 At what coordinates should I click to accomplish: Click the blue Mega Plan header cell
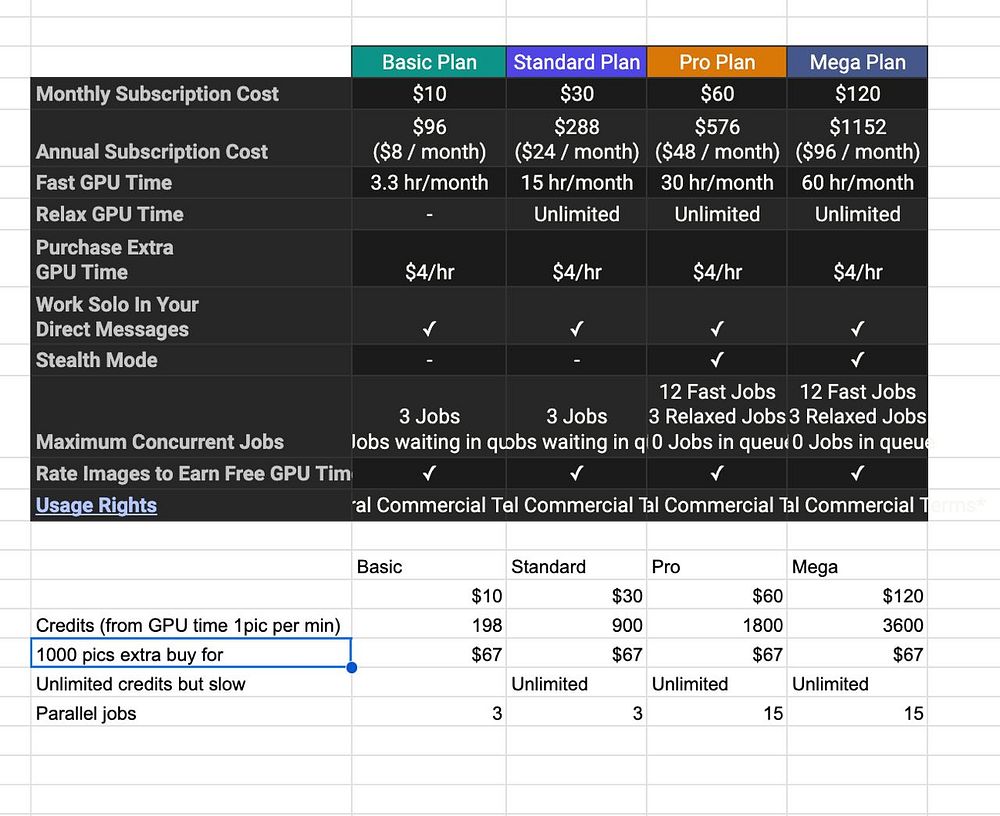coord(857,62)
